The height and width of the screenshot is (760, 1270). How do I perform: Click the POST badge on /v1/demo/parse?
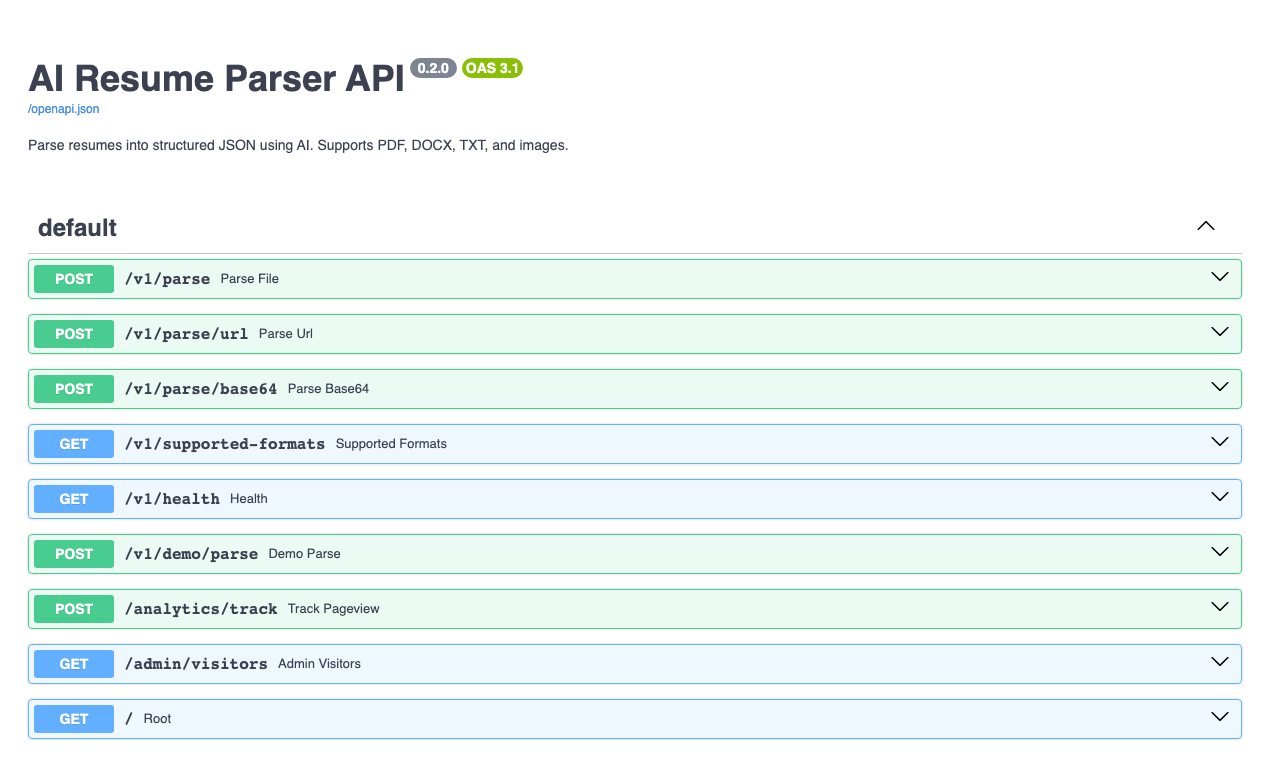73,553
